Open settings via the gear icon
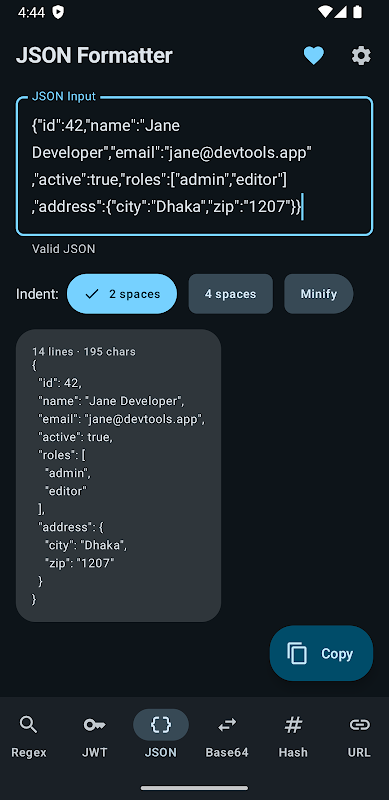This screenshot has width=389, height=800. [x=361, y=56]
